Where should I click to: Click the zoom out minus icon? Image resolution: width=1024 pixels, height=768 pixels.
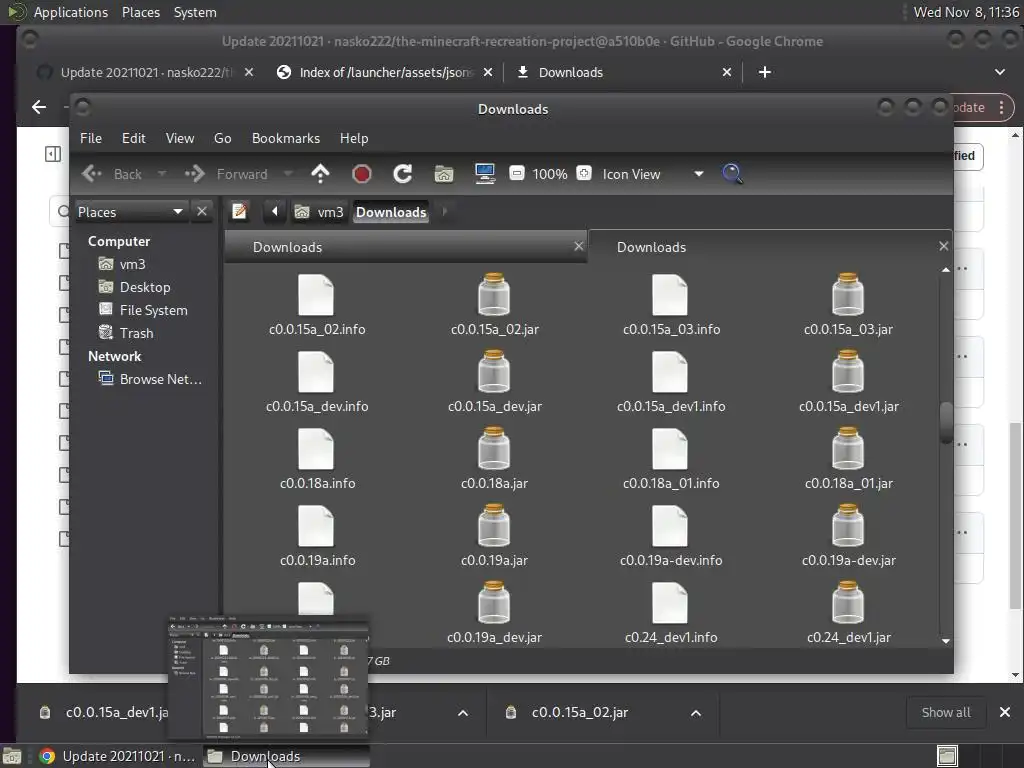click(x=517, y=173)
